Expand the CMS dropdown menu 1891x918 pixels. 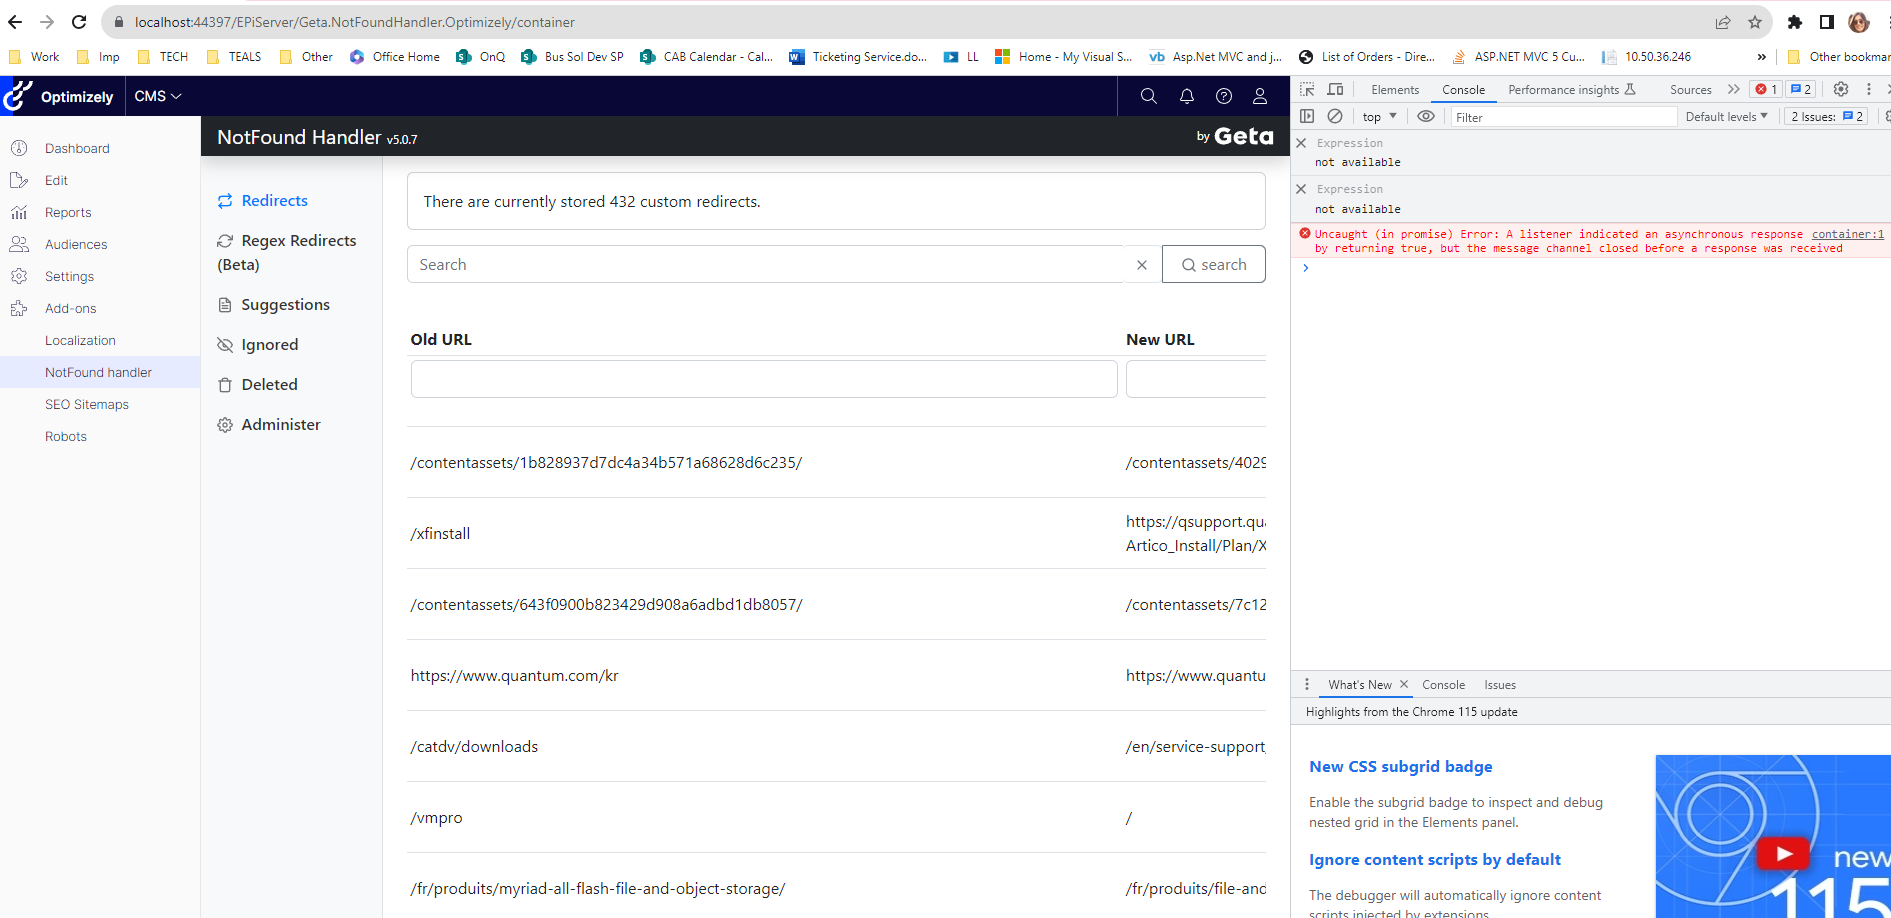(158, 96)
